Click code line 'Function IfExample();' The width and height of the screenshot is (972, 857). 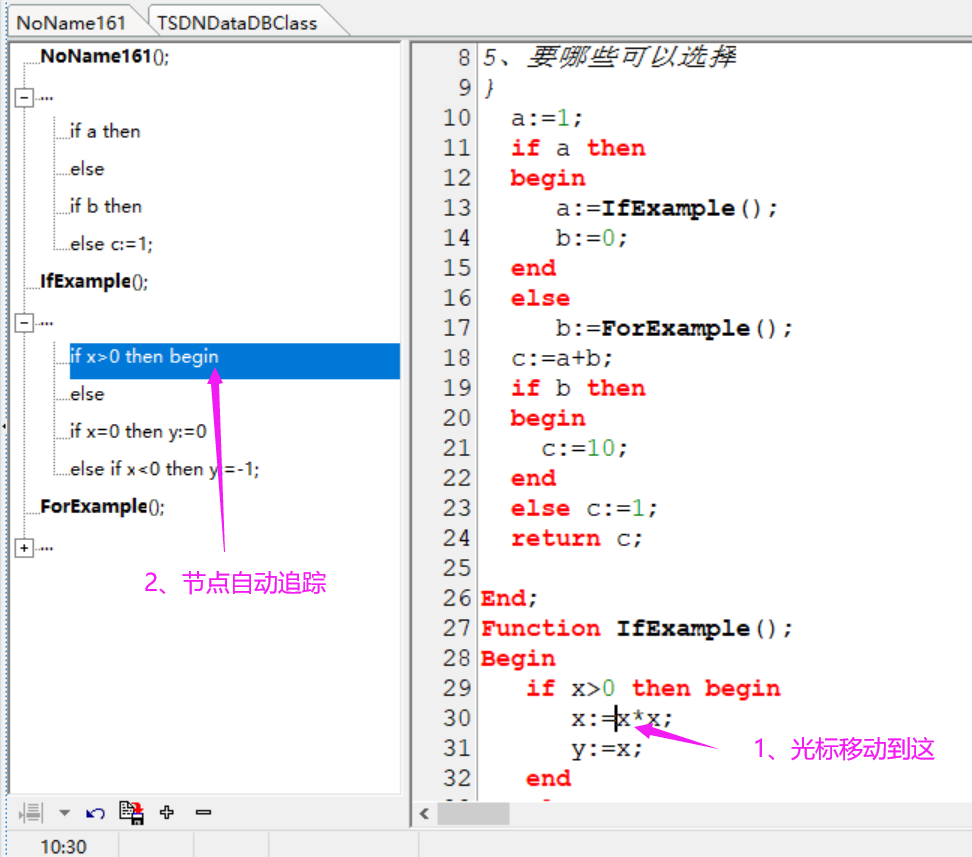point(637,629)
